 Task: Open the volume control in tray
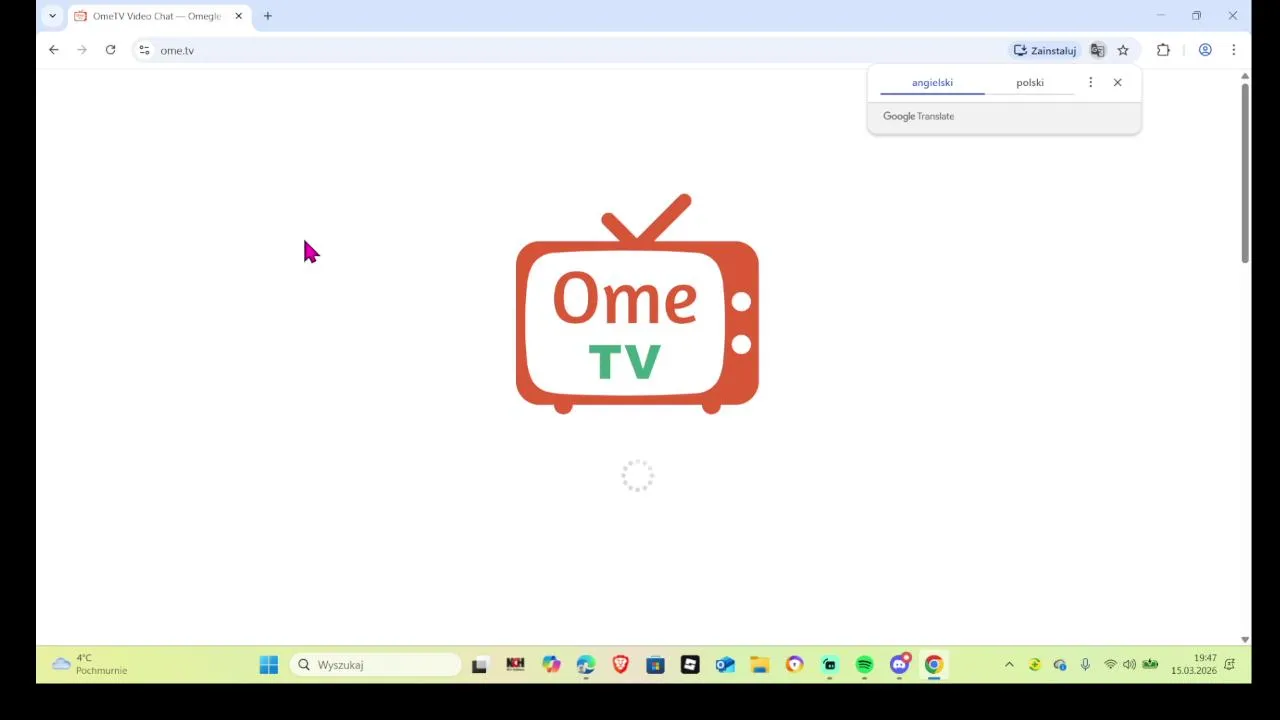tap(1129, 665)
